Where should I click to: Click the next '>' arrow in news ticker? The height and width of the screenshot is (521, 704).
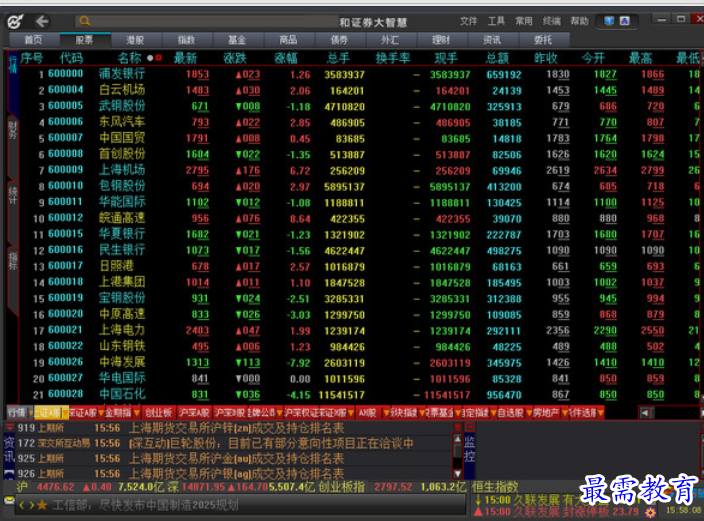pyautogui.click(x=31, y=505)
